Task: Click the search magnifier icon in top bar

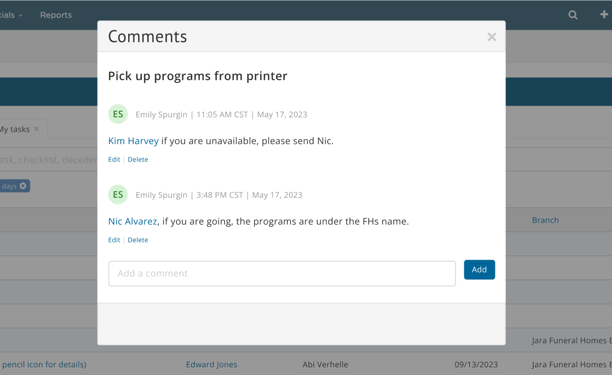Action: 573,15
